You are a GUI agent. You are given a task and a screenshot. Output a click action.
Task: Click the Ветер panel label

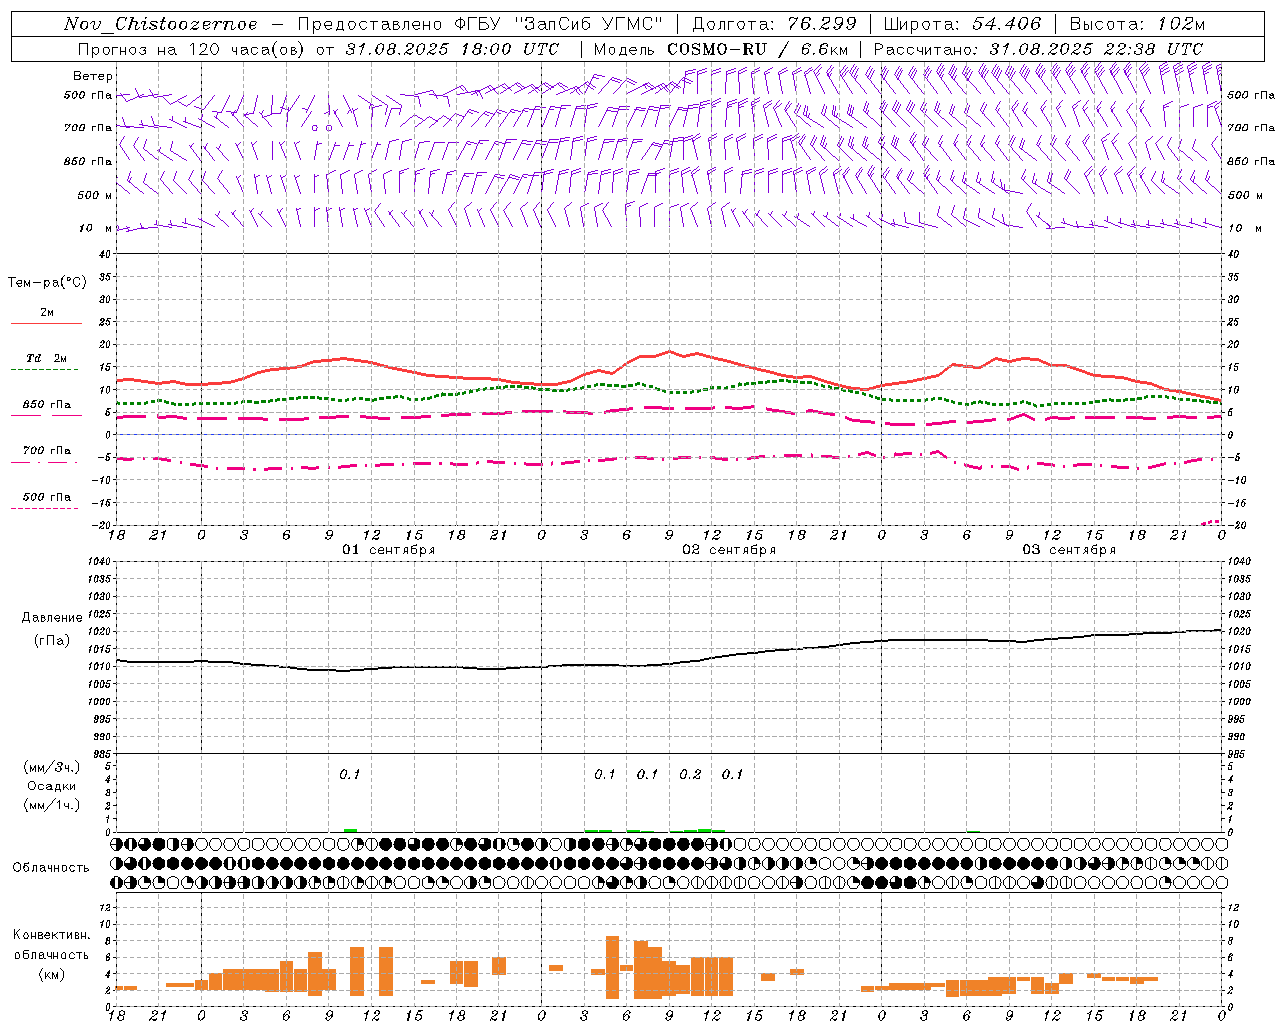pos(92,76)
